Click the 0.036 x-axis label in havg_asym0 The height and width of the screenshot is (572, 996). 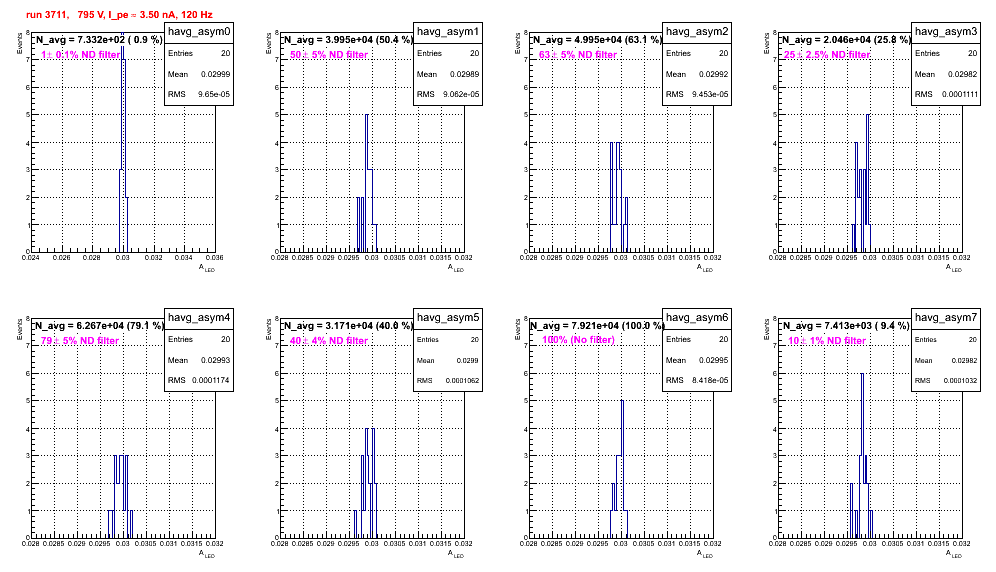pos(215,257)
